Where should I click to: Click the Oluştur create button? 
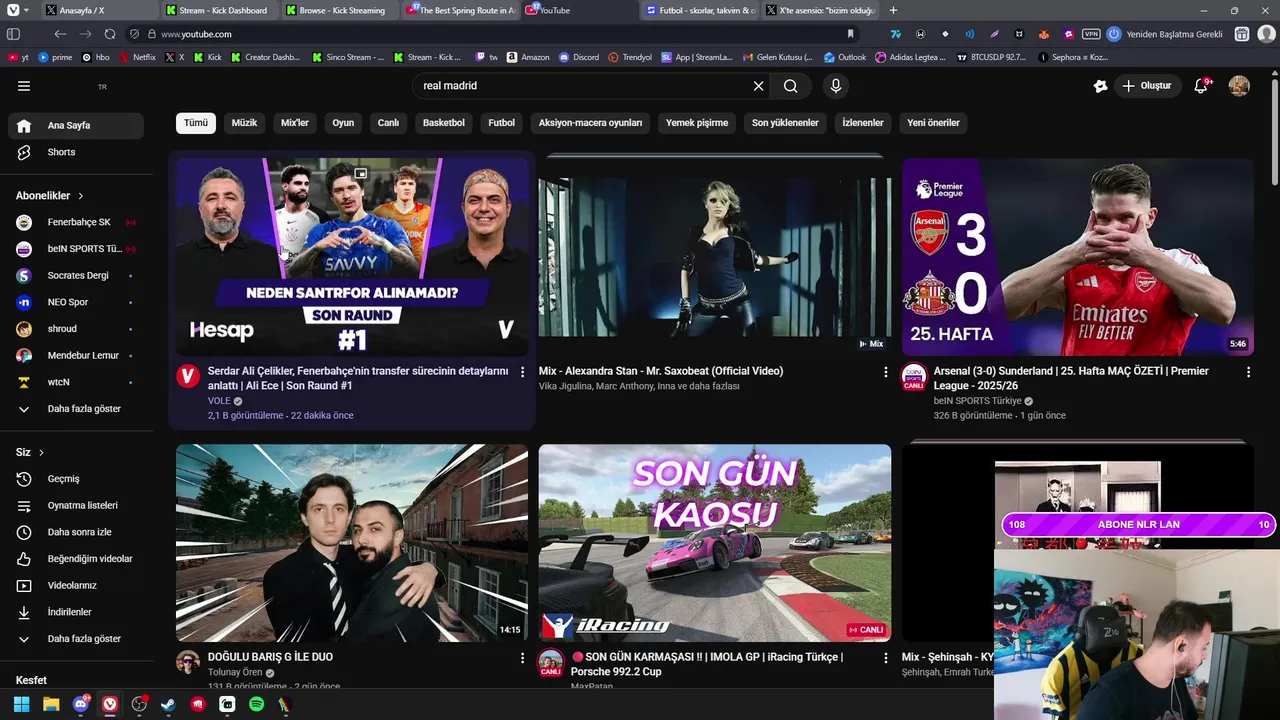pyautogui.click(x=1146, y=86)
